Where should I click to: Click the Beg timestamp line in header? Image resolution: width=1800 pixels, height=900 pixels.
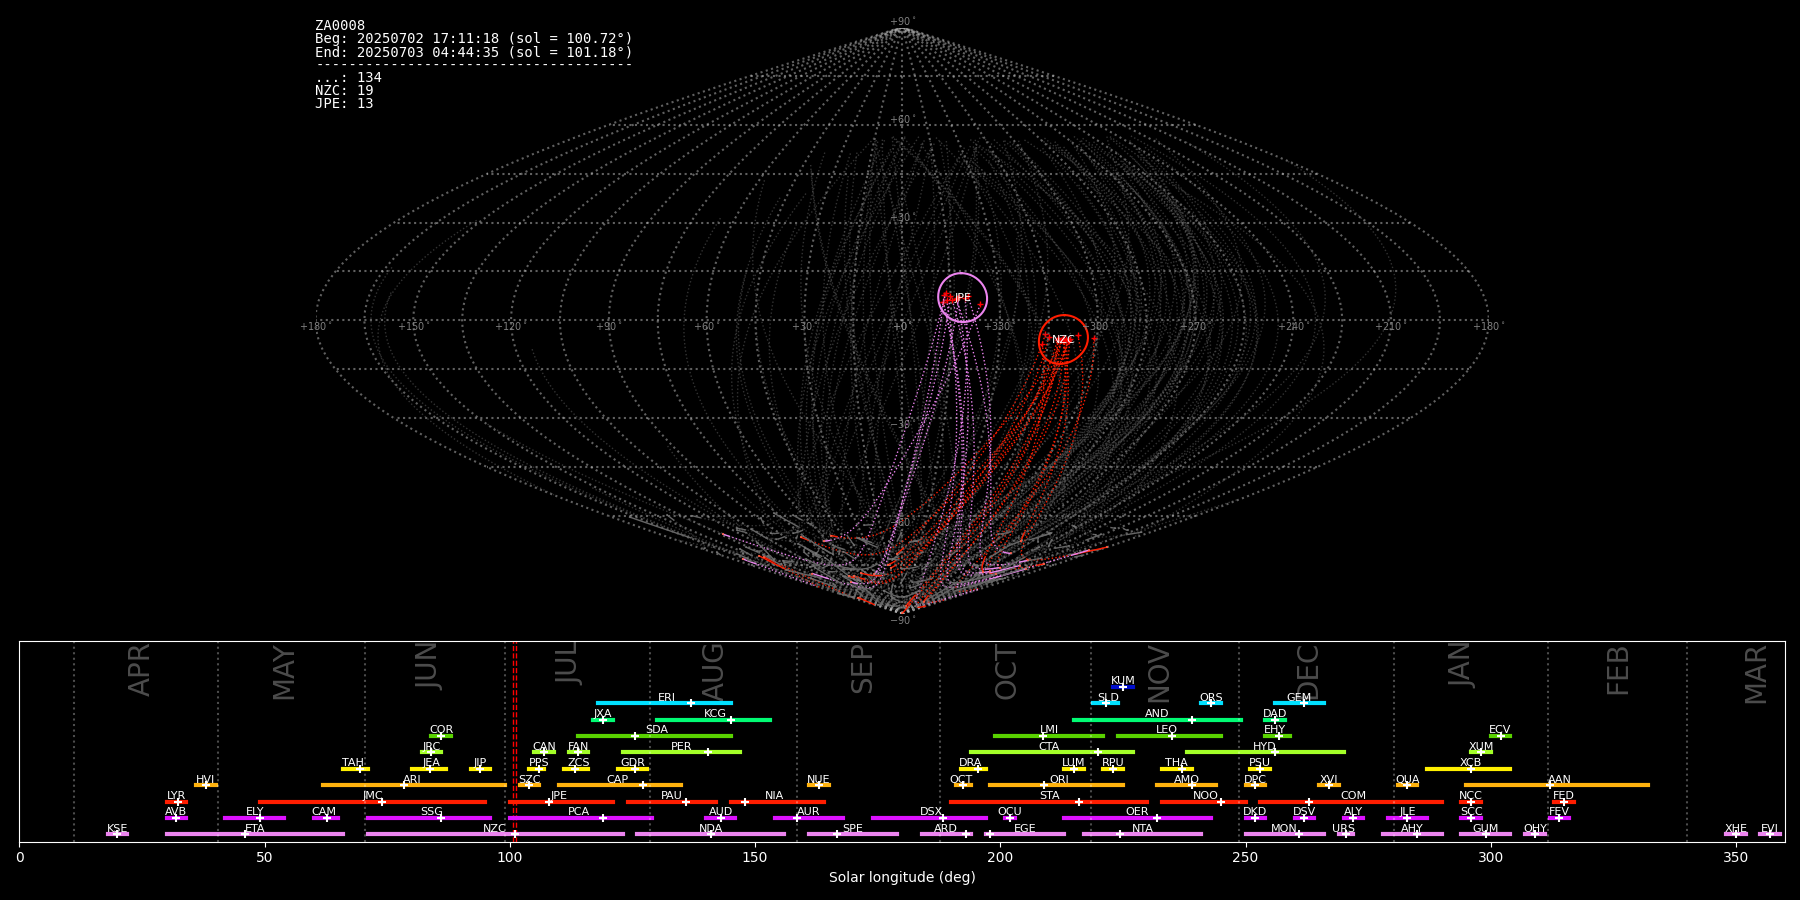pos(474,39)
